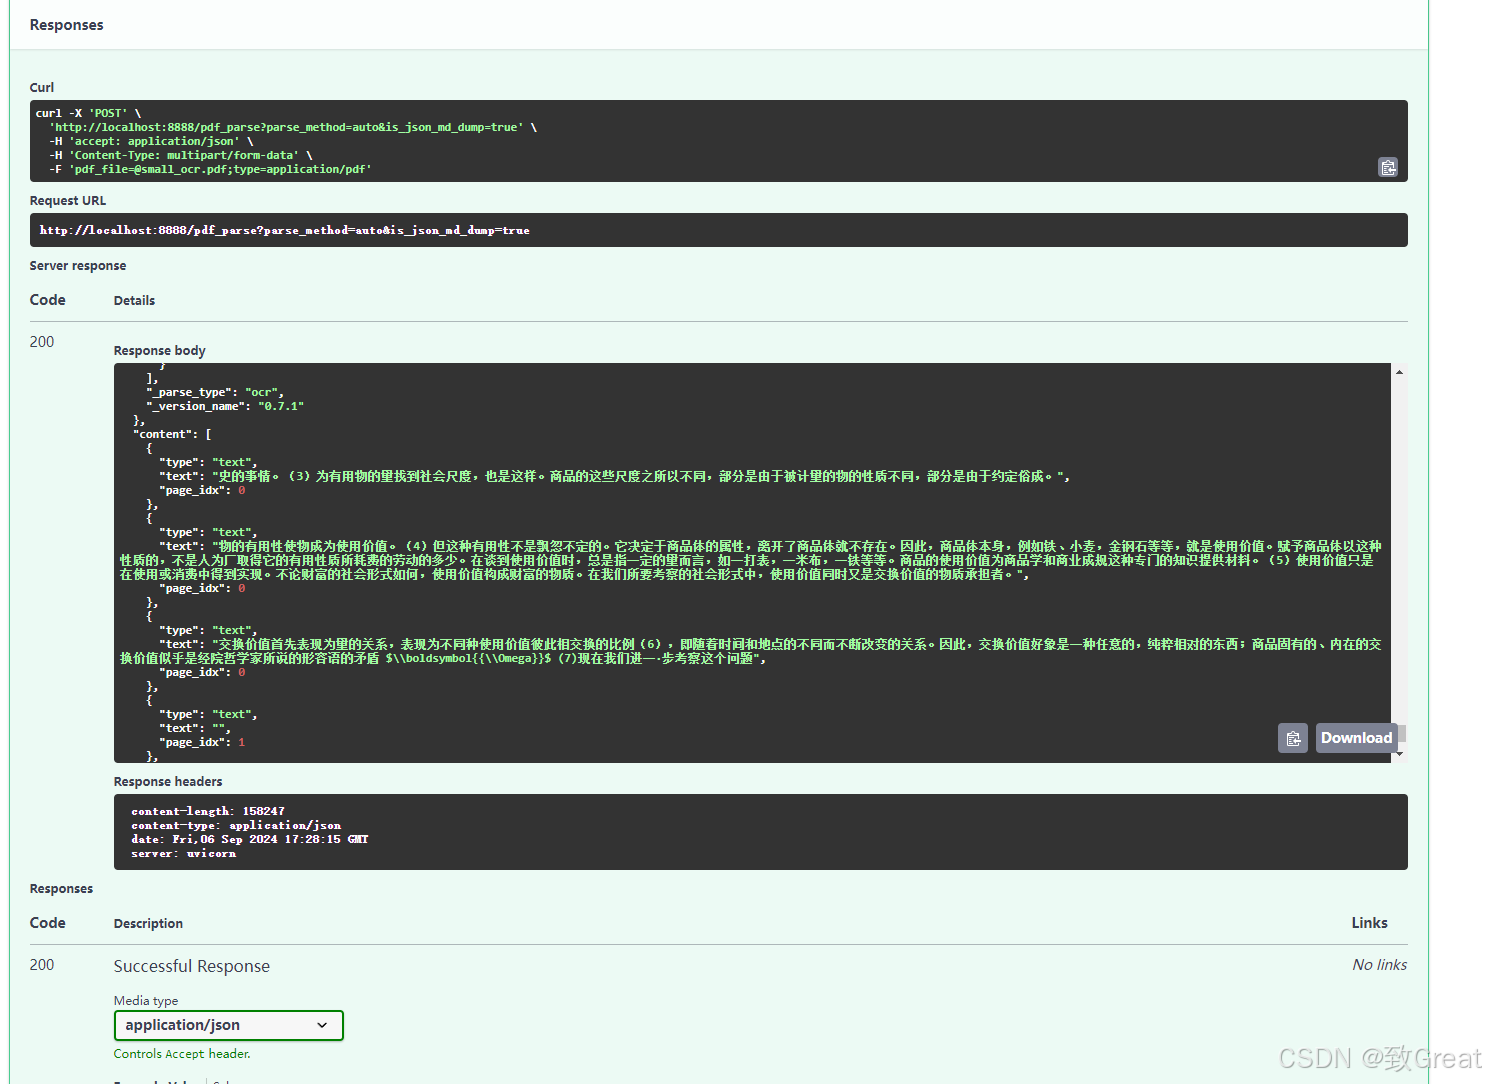Click the "Successful Response" description
1486x1084 pixels.
(x=192, y=966)
